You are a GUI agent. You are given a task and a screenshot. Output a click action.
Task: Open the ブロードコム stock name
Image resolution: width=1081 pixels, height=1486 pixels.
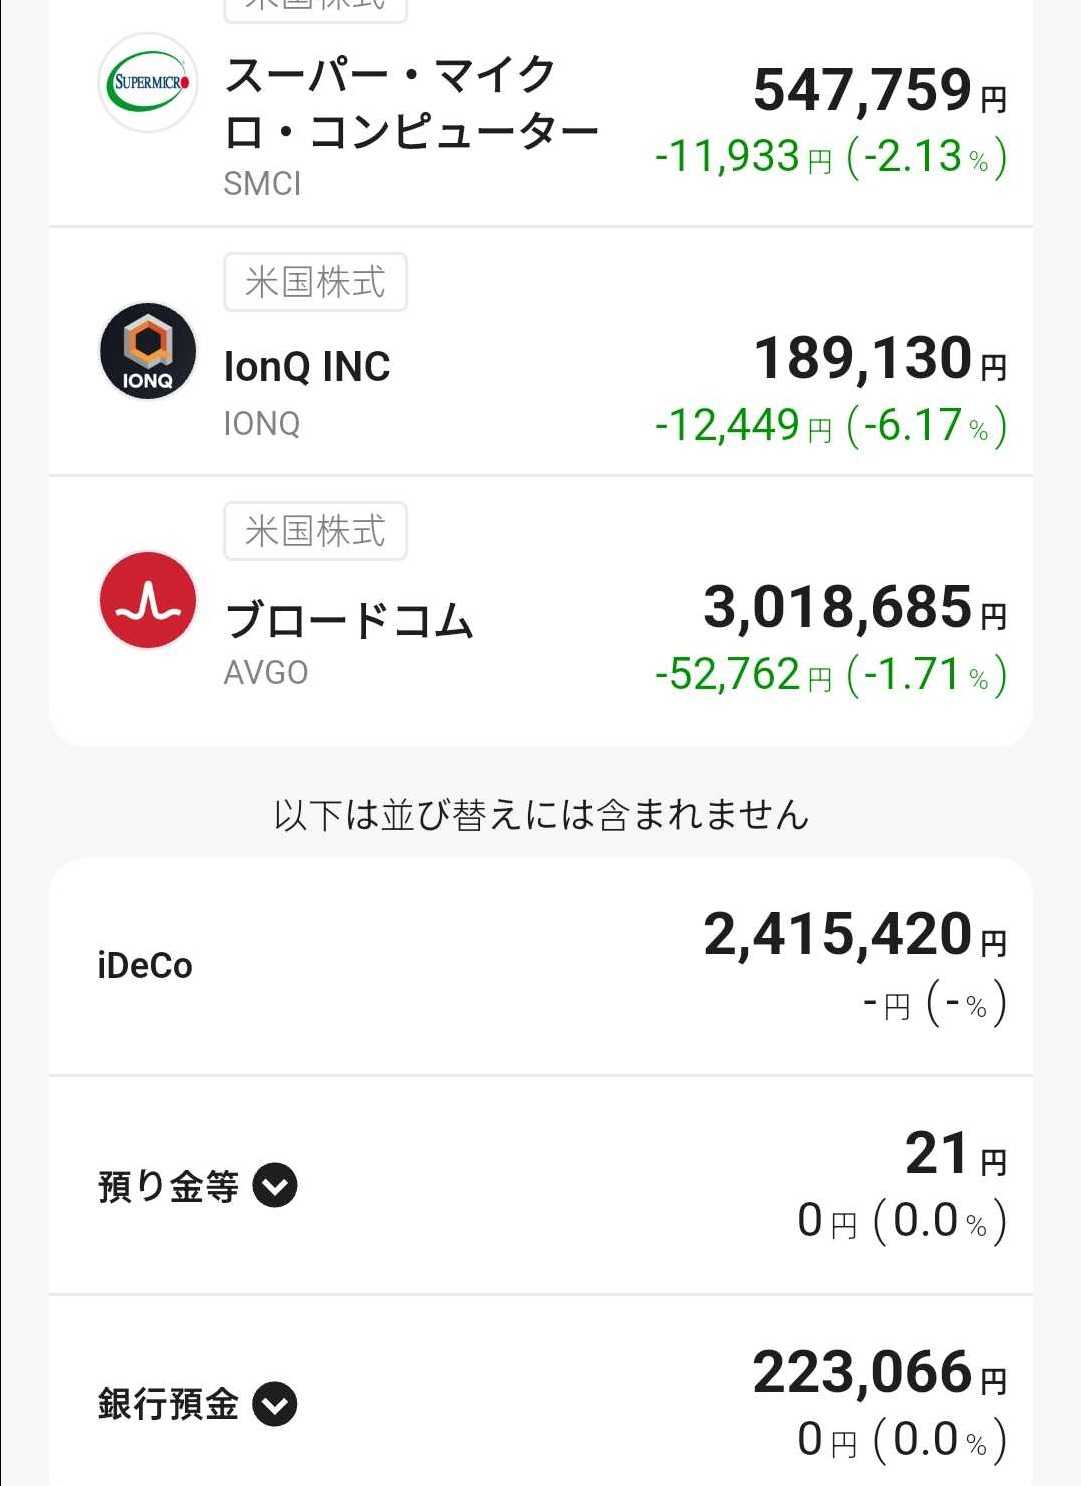click(x=349, y=620)
